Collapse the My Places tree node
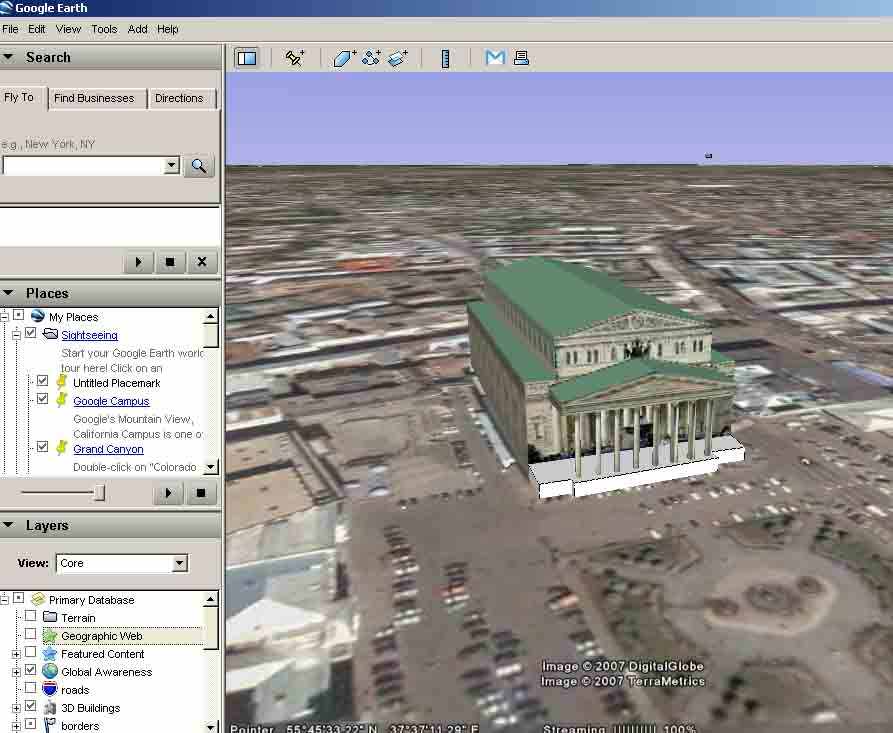Screen dimensions: 893x733 [x=4, y=316]
